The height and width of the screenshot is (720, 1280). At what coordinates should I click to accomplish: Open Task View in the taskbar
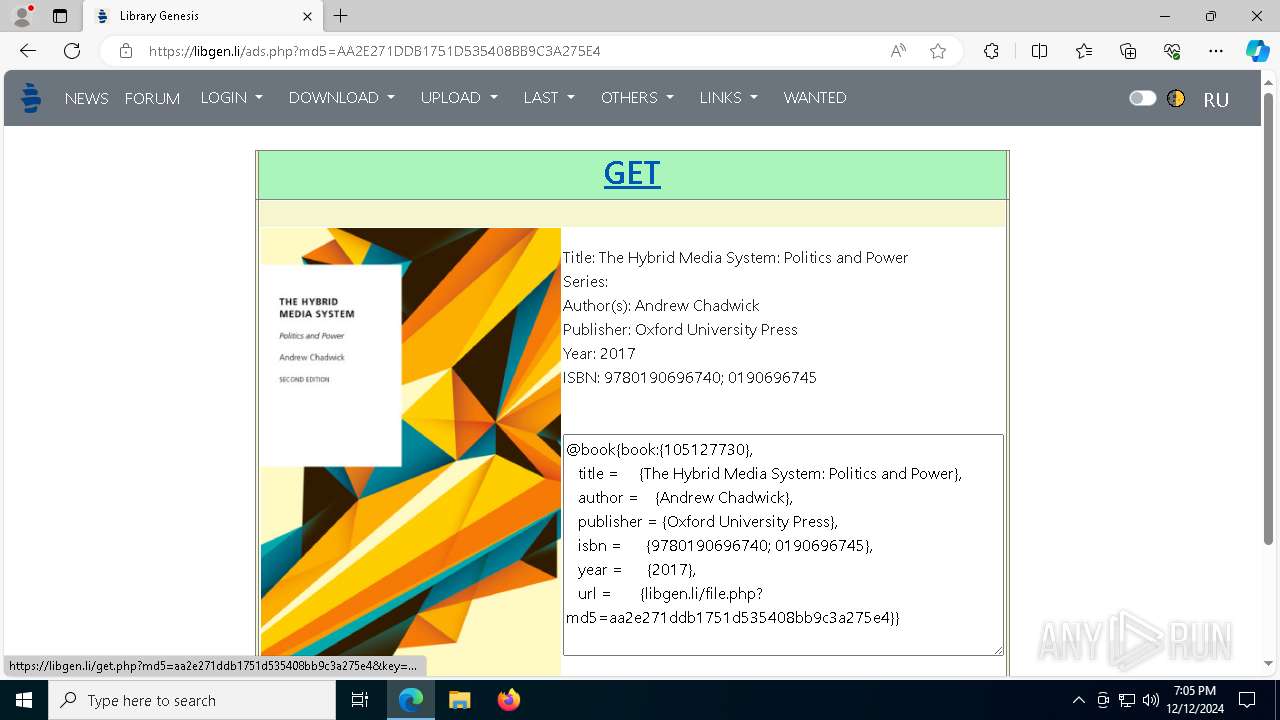361,700
